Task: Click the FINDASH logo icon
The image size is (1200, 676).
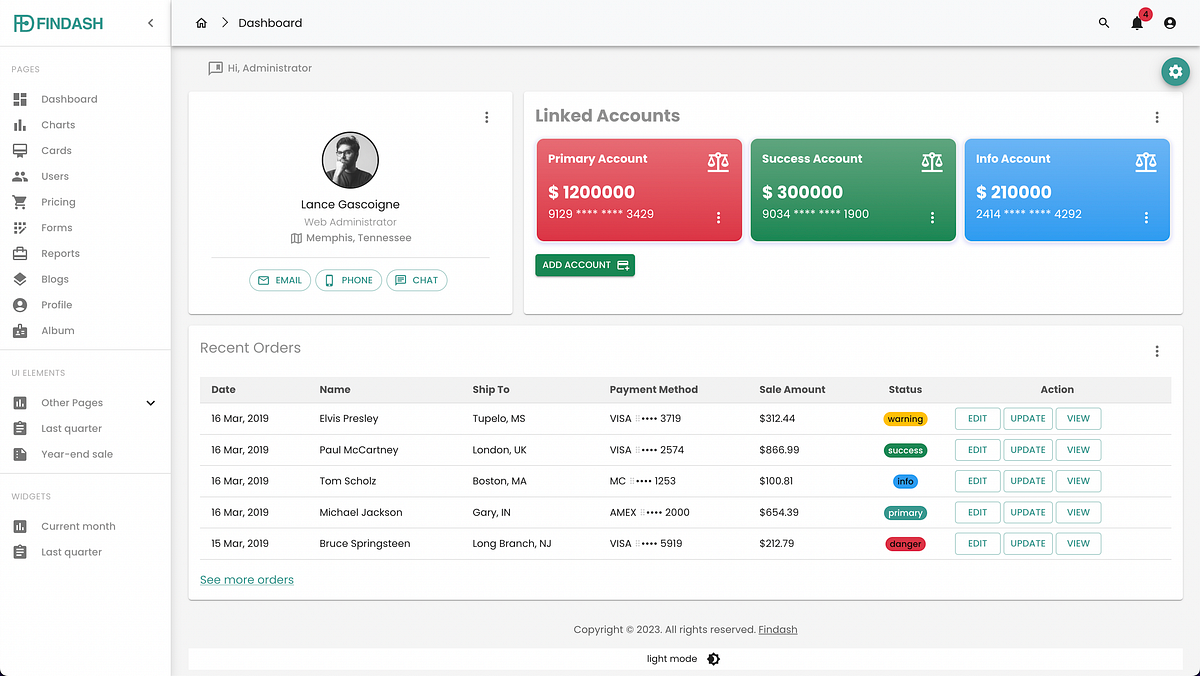Action: (x=21, y=22)
